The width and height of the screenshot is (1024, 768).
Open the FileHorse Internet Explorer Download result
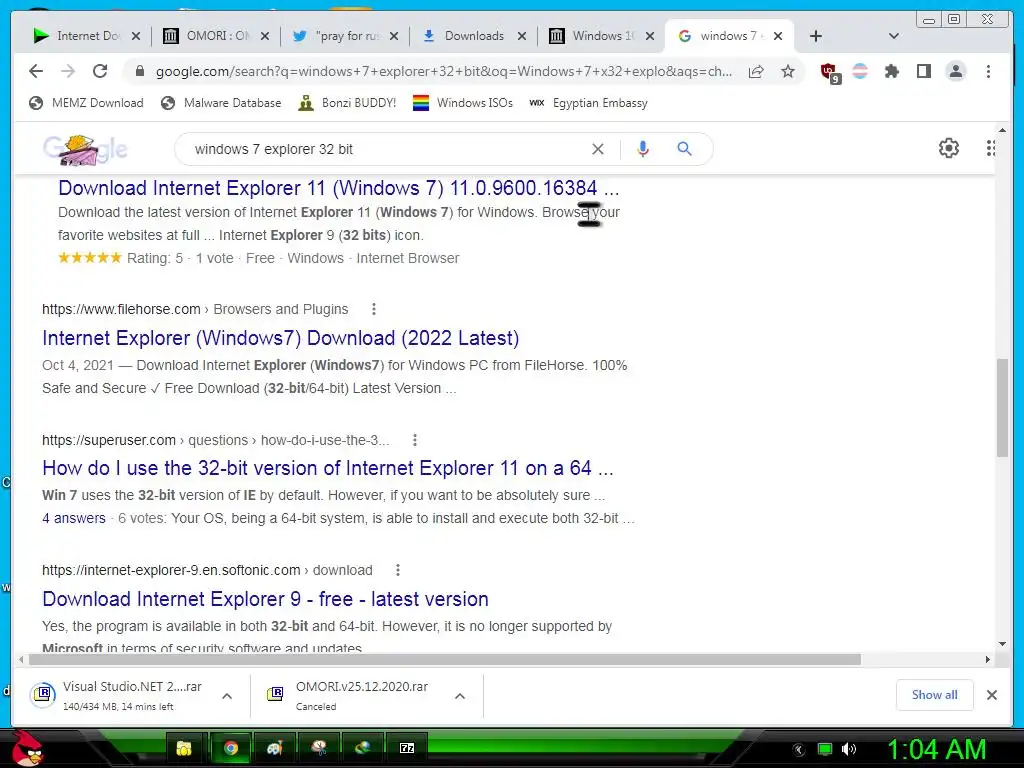280,338
